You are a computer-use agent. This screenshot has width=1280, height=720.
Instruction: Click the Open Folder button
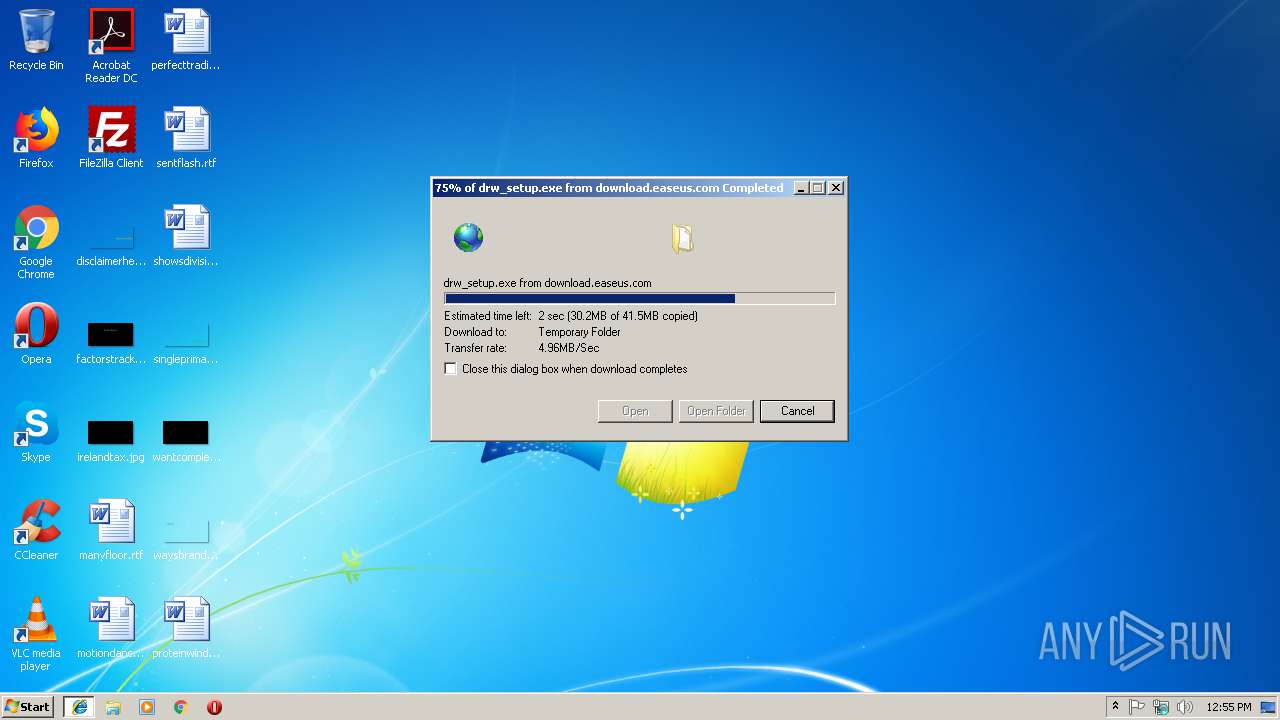coord(716,411)
